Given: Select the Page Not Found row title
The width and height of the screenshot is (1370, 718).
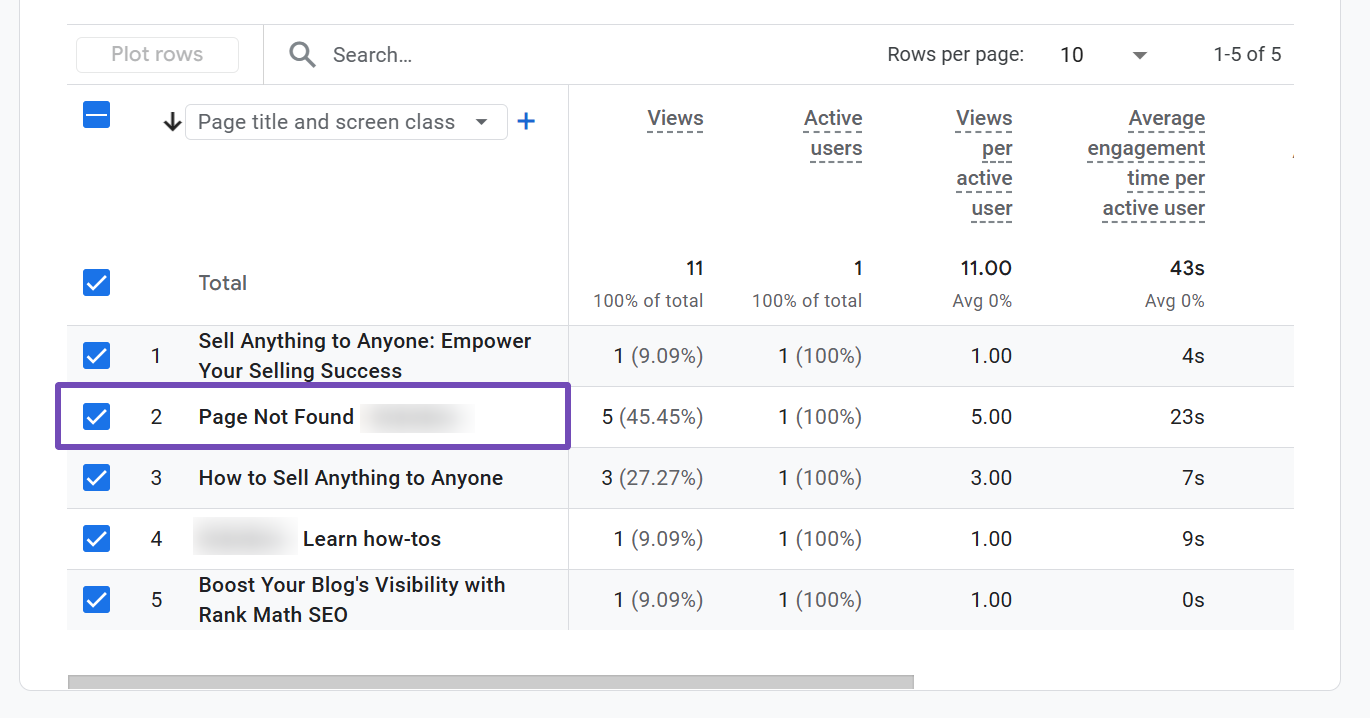Looking at the screenshot, I should click(x=276, y=417).
